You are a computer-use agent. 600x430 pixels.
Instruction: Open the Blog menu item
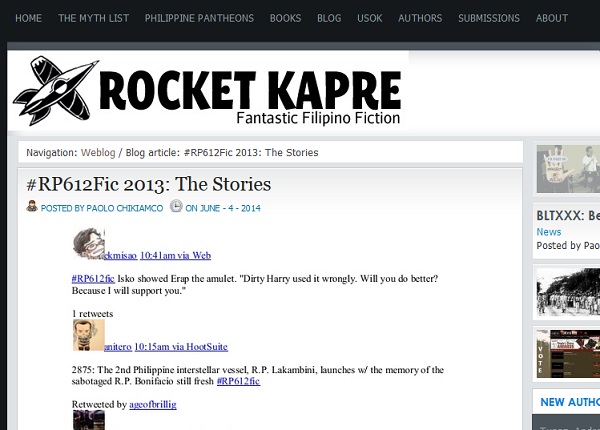coord(329,18)
